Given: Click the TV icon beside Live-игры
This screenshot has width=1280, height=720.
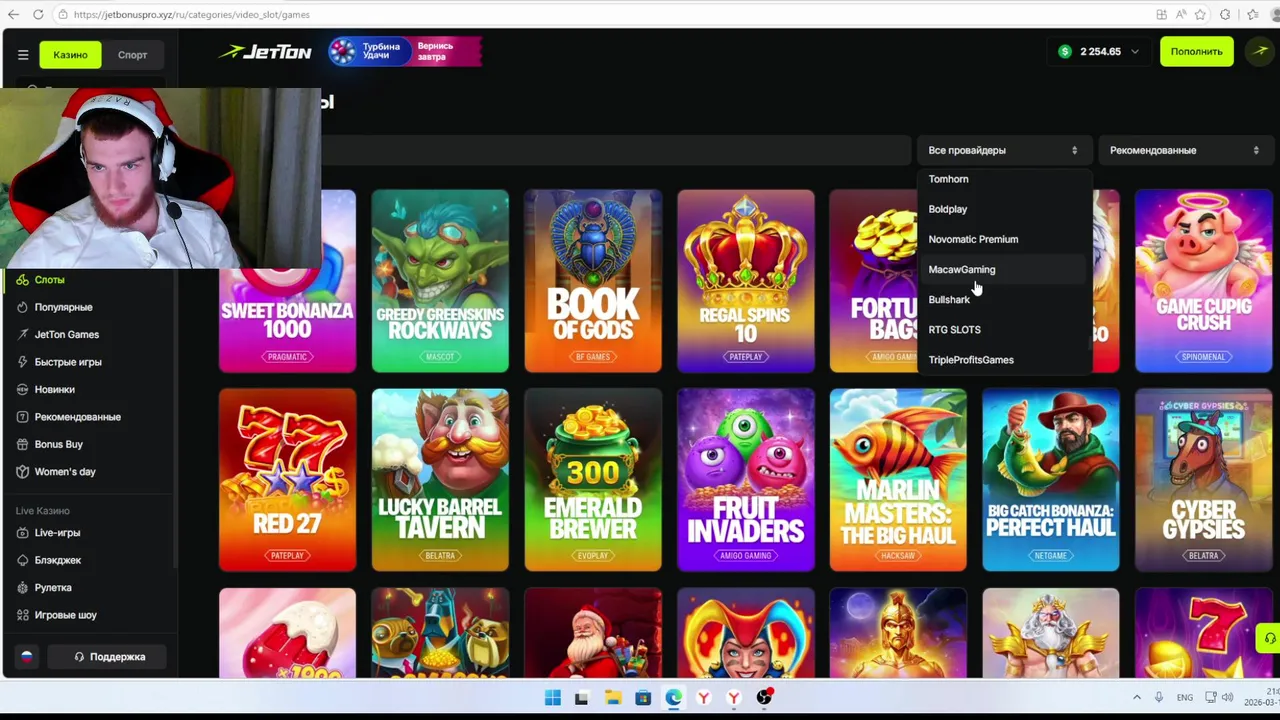Looking at the screenshot, I should 23,533.
